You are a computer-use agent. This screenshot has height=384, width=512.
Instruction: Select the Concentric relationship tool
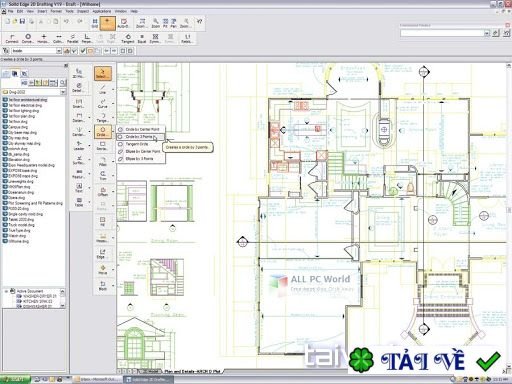pos(28,38)
